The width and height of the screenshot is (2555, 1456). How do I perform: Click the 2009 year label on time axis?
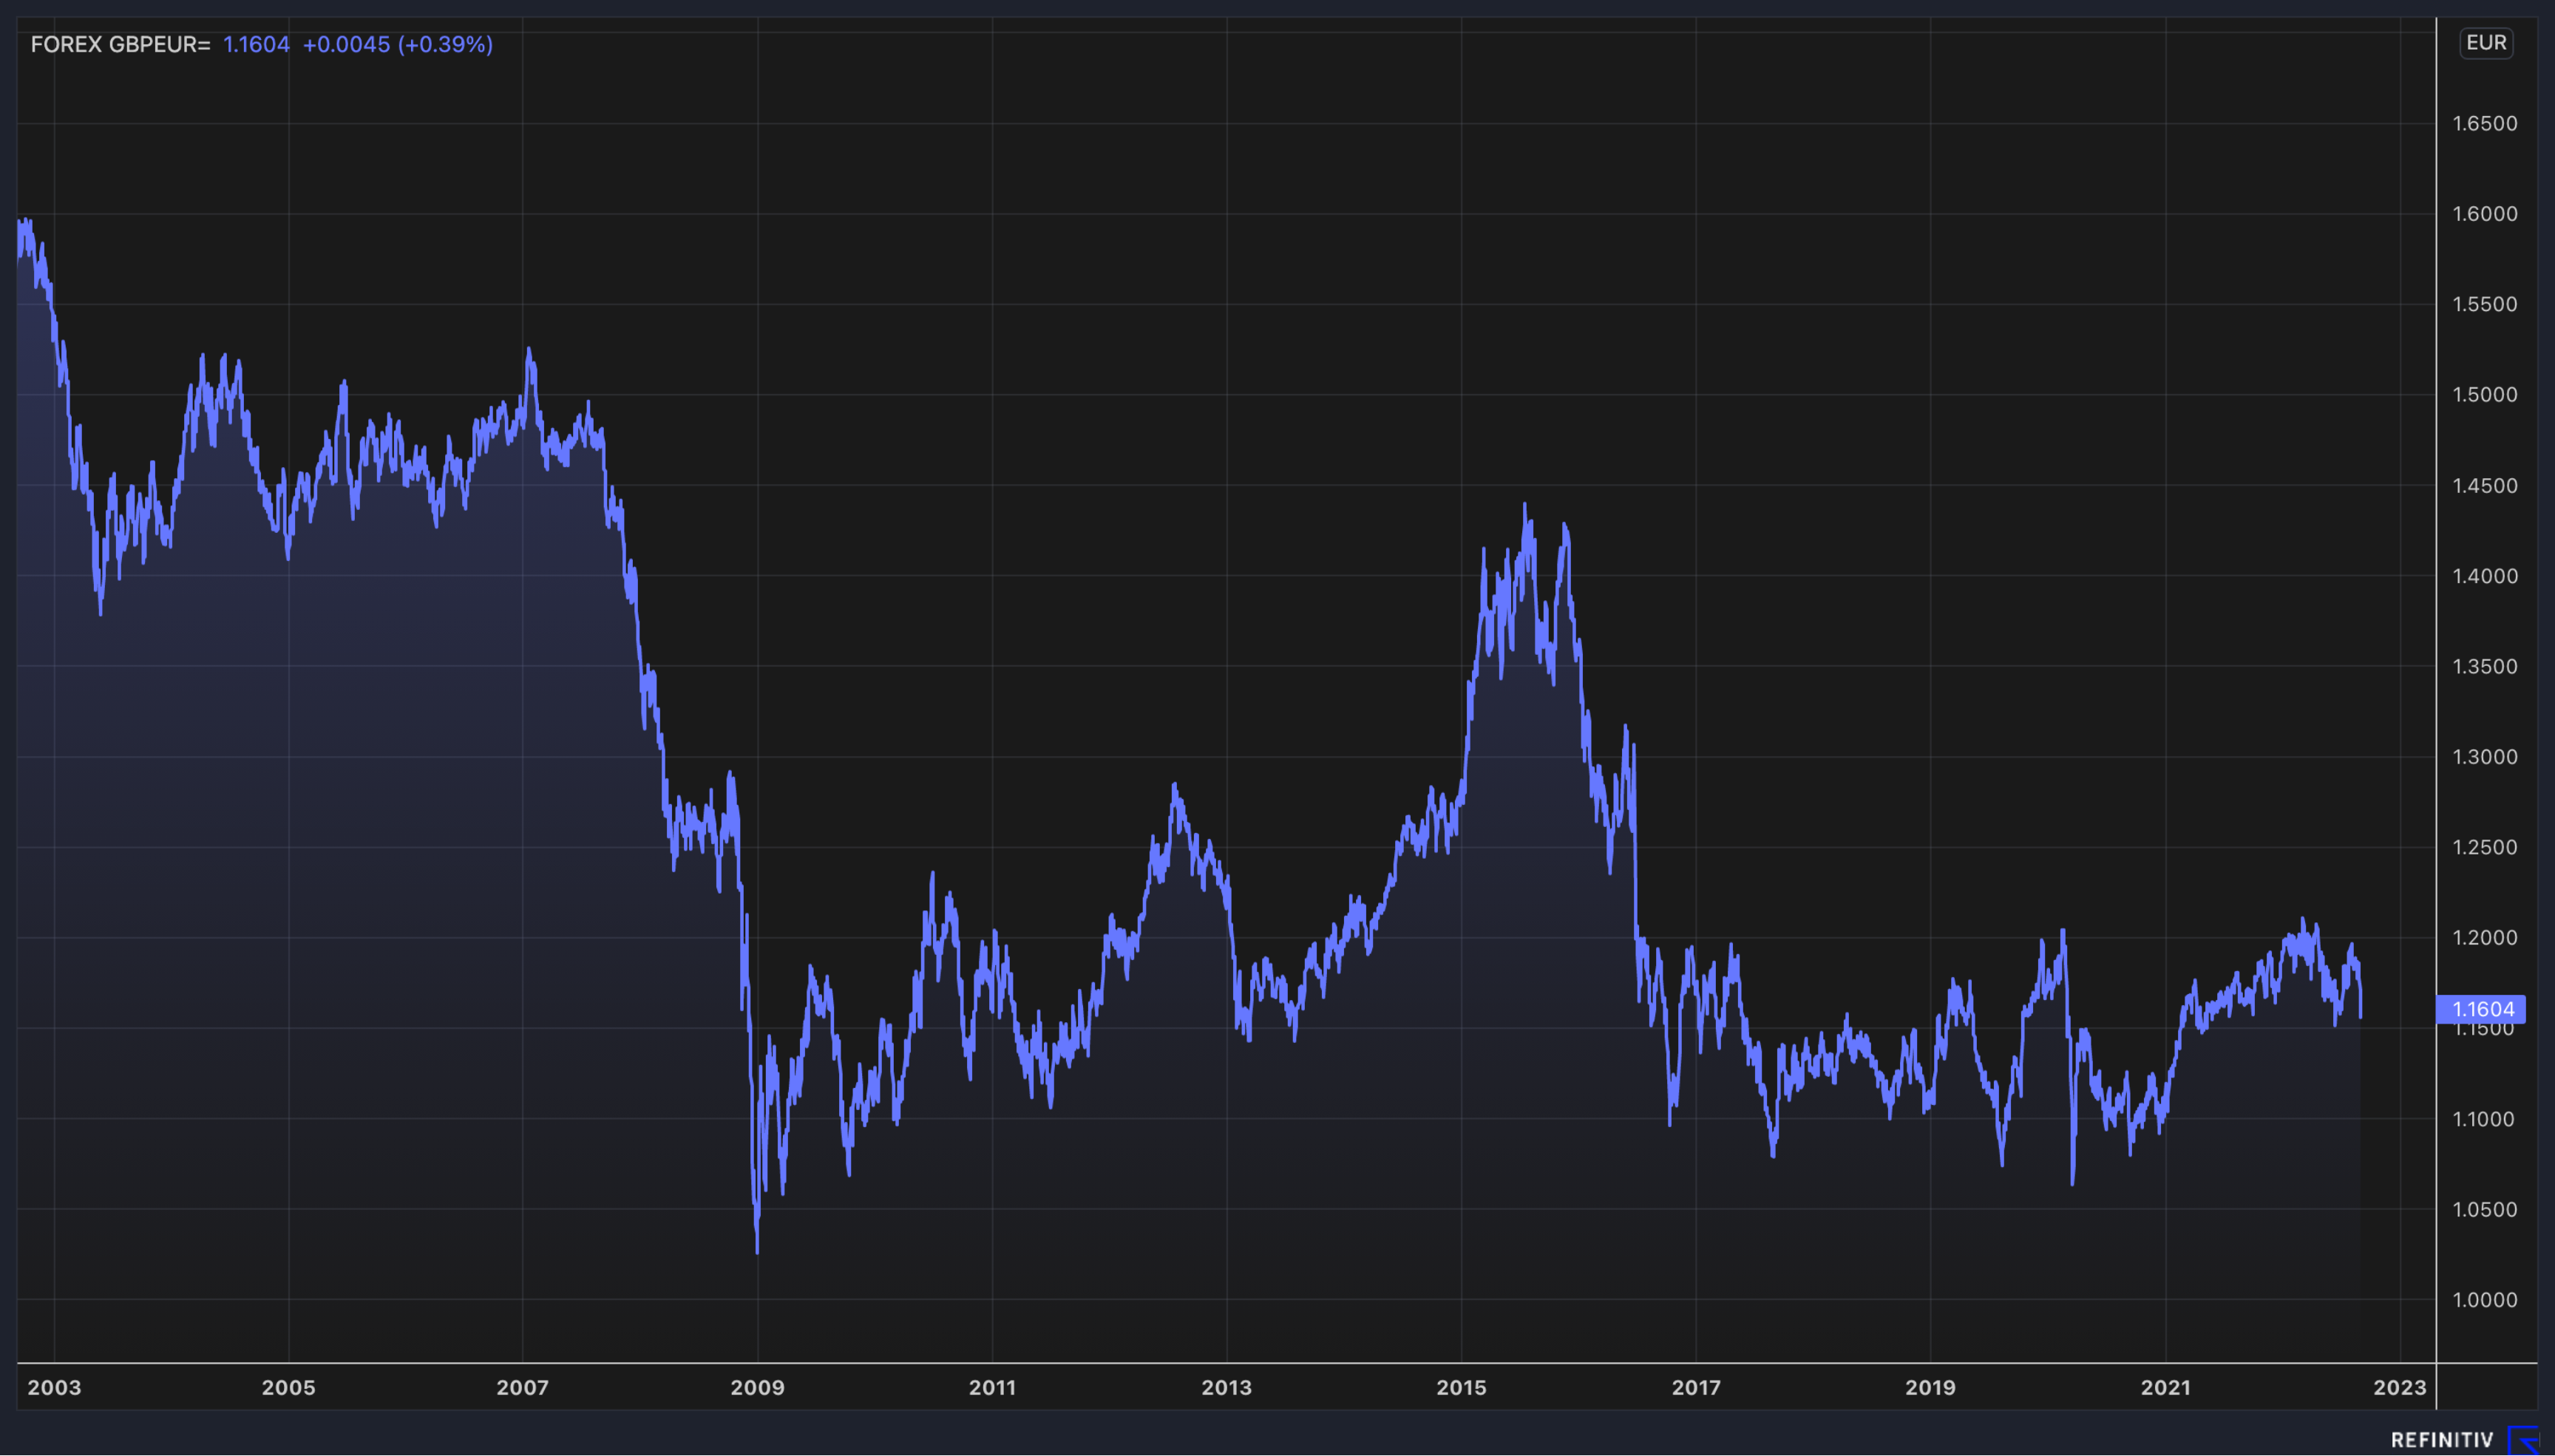[x=757, y=1388]
